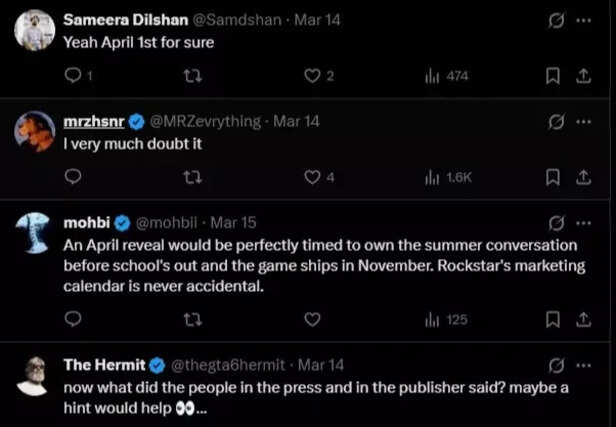
Task: Open @MRZevrything profile handle link
Action: (x=205, y=121)
